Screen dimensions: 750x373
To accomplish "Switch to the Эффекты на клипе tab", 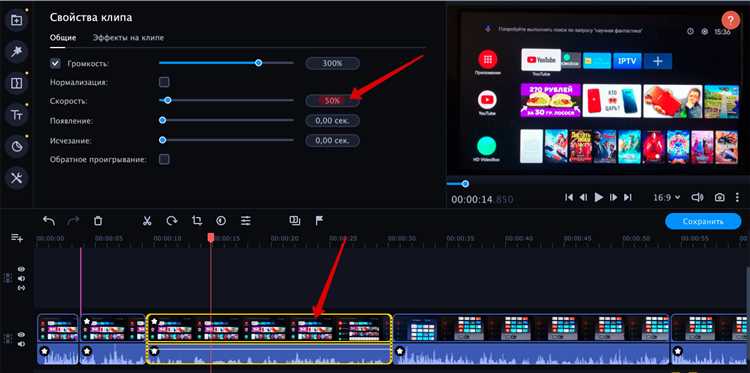I will [128, 38].
